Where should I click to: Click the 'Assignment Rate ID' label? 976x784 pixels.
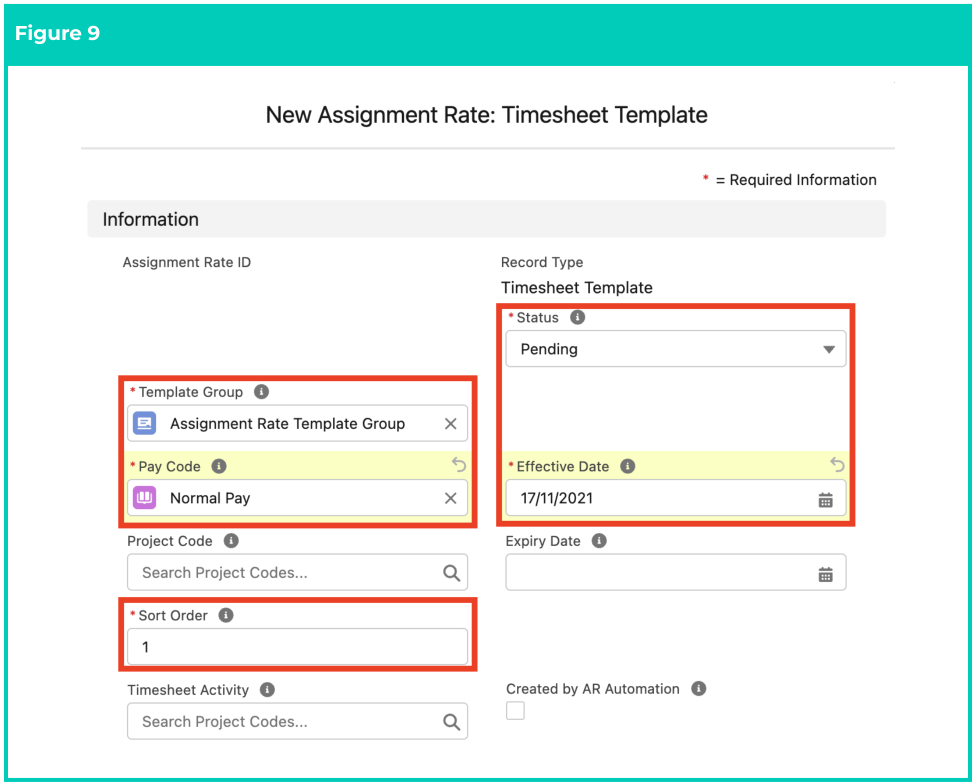187,263
